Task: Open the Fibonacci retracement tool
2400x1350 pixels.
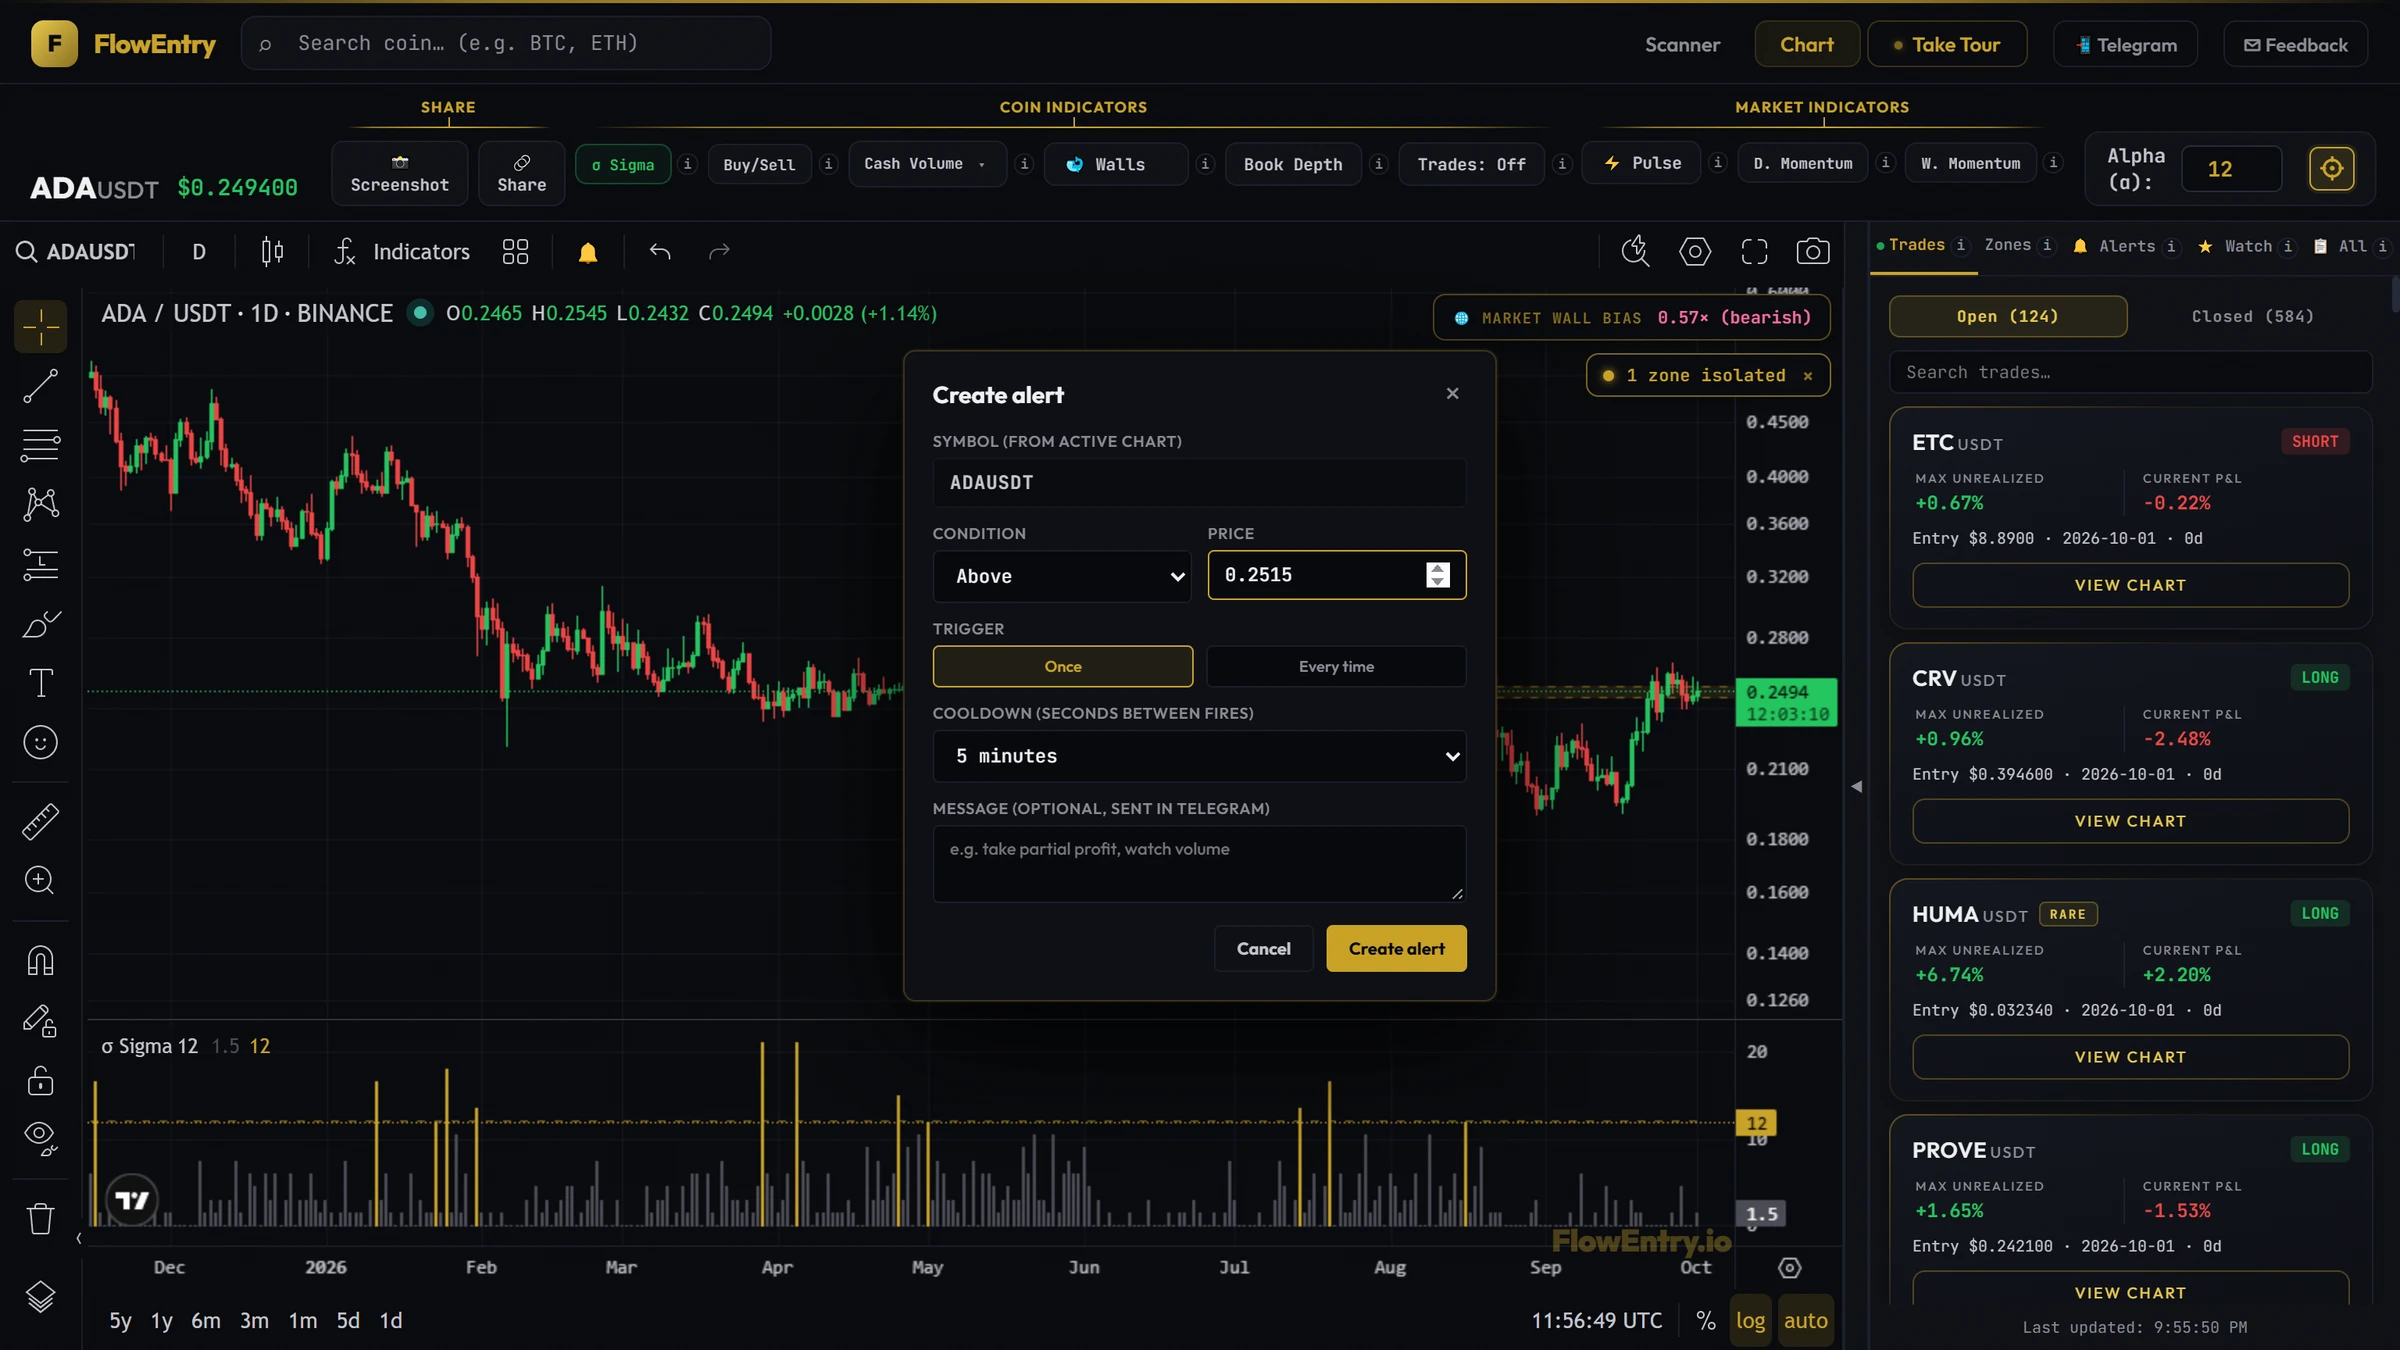Action: click(41, 445)
